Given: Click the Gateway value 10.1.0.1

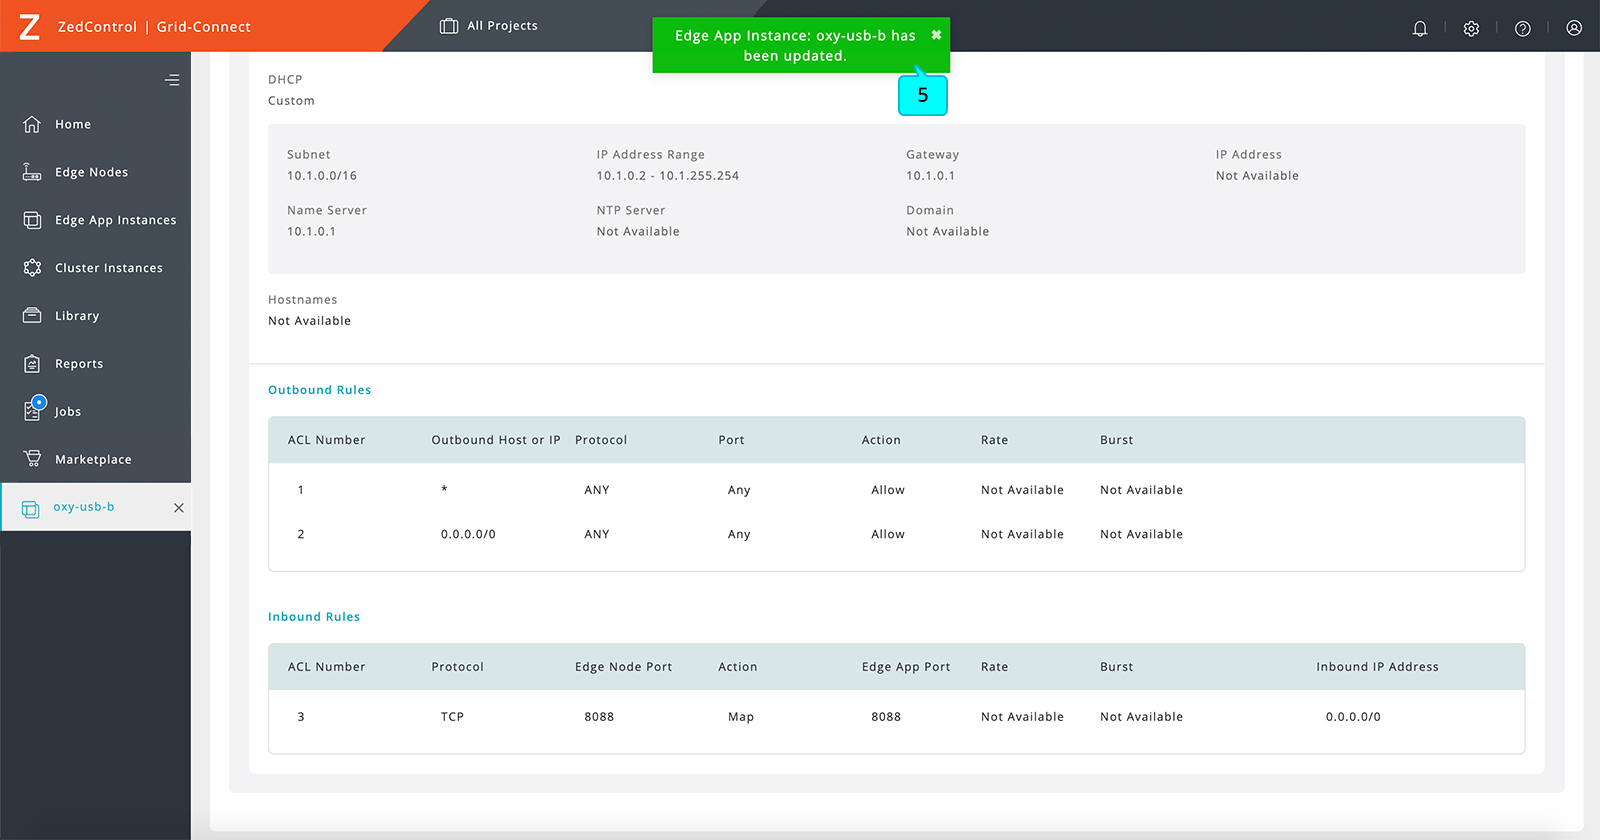Looking at the screenshot, I should [x=931, y=176].
